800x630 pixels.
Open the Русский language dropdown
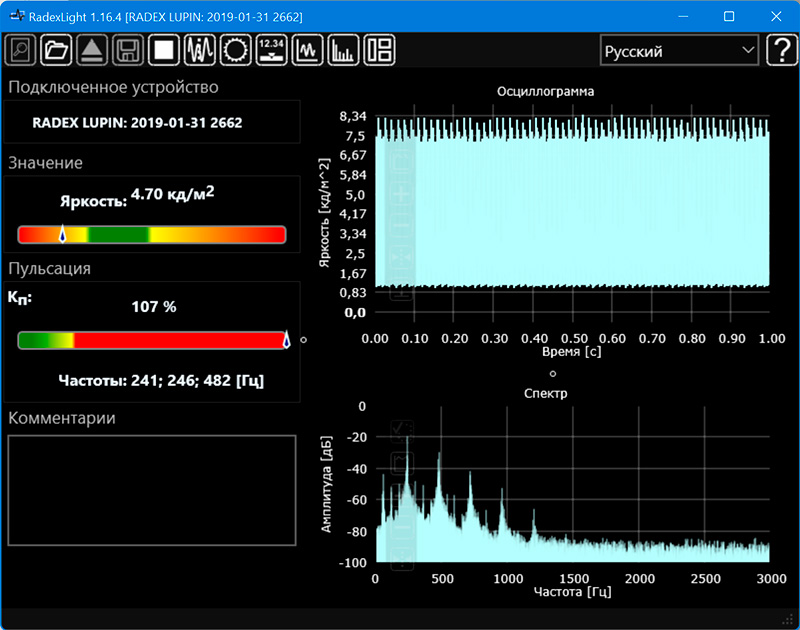coord(679,51)
